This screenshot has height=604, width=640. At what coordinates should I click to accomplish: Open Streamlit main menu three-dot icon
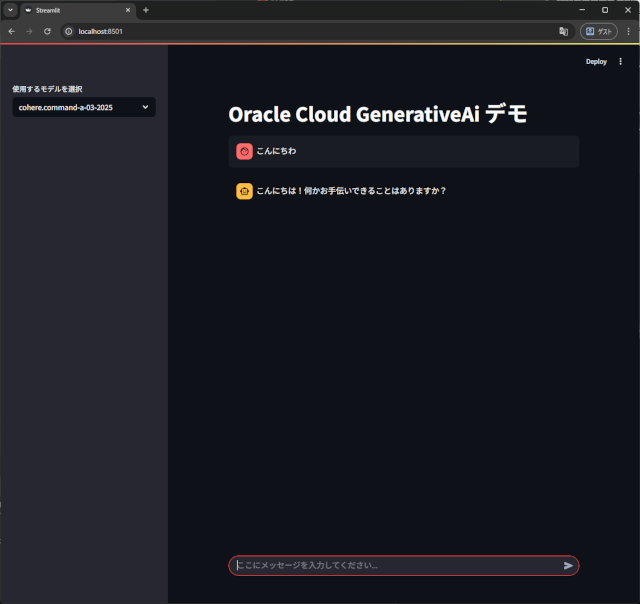tap(620, 61)
